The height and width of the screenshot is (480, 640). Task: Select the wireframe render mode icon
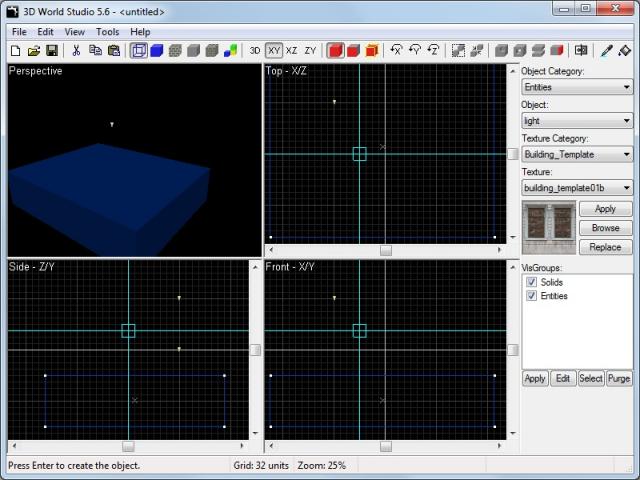click(x=139, y=50)
